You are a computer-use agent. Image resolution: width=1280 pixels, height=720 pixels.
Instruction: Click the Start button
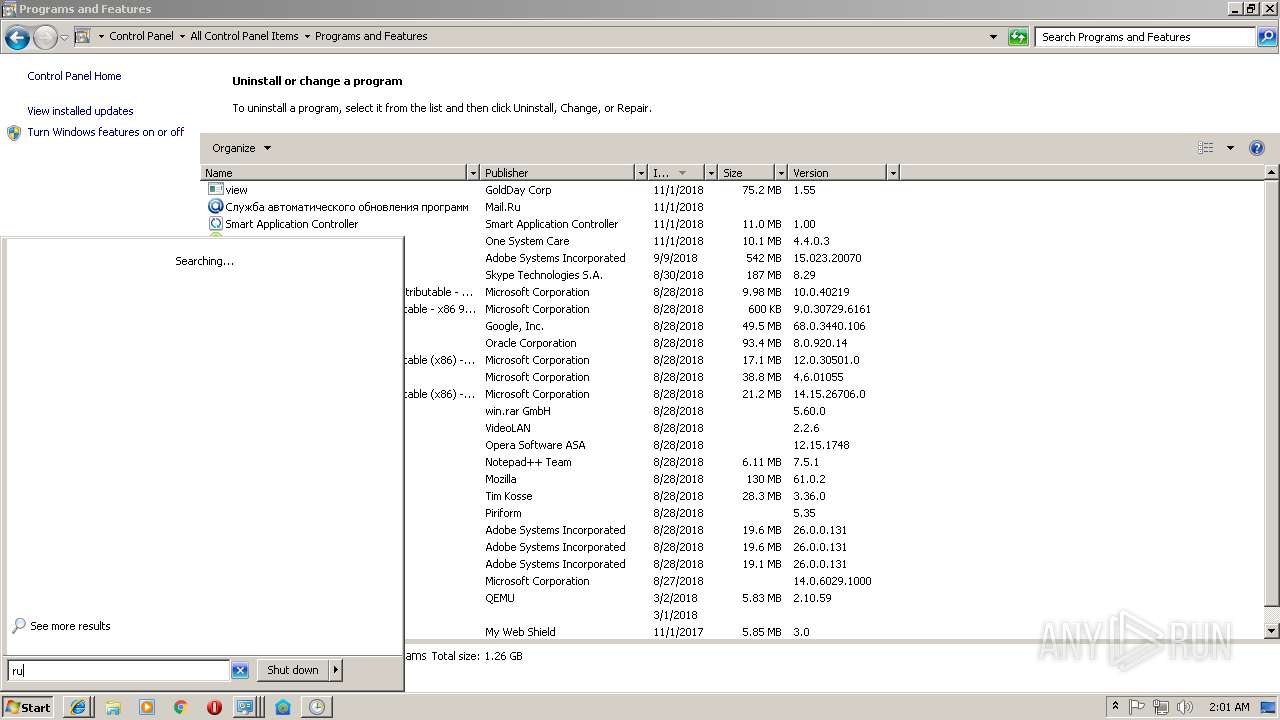[x=28, y=707]
